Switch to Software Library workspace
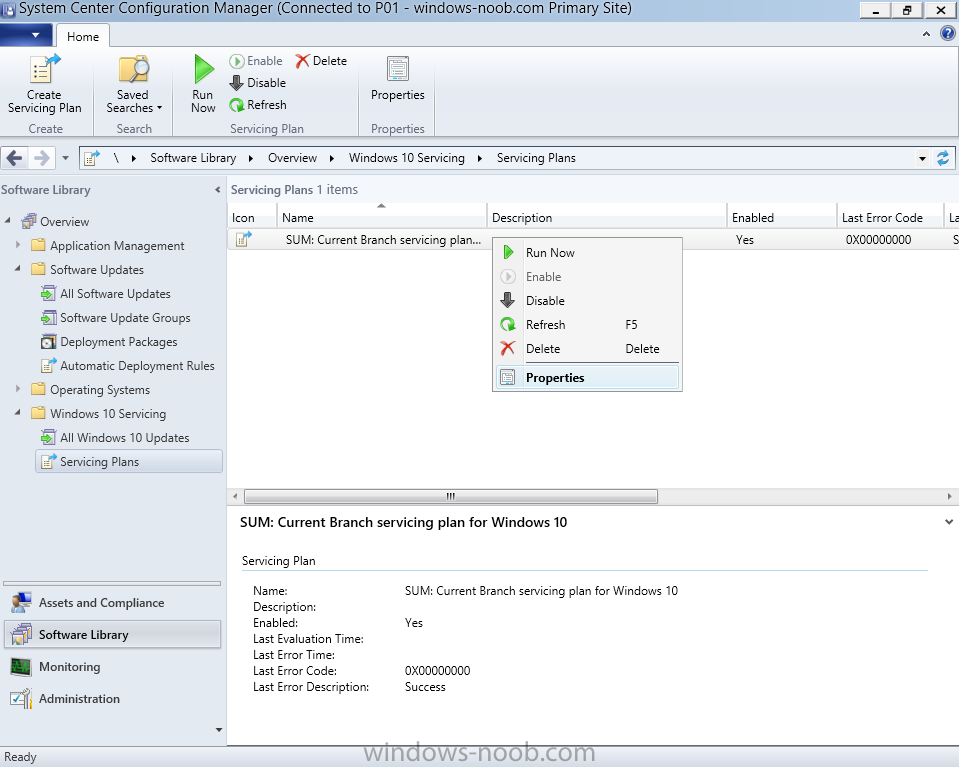Viewport: 959px width, 767px height. tap(112, 634)
